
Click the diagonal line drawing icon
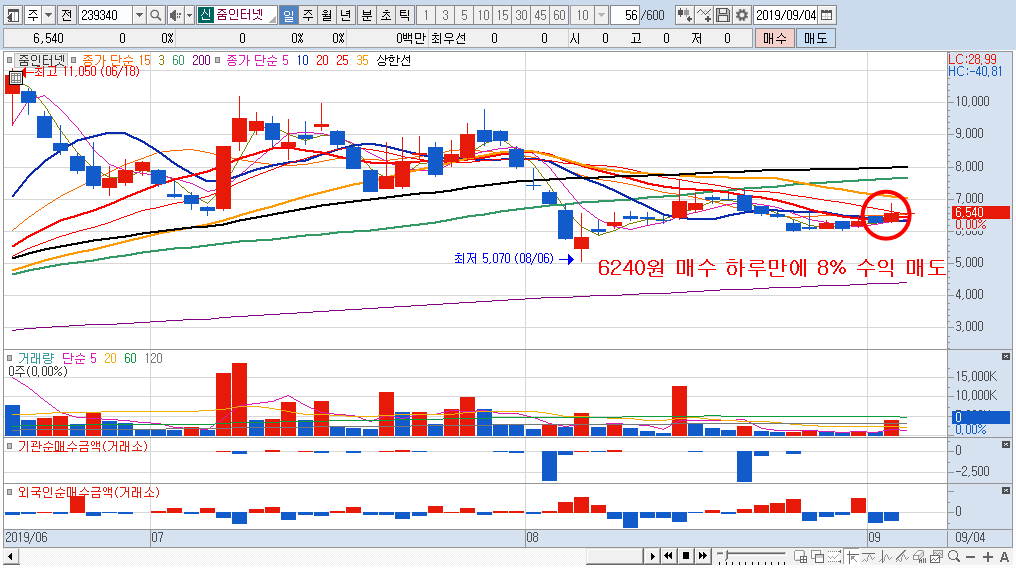coord(903,556)
